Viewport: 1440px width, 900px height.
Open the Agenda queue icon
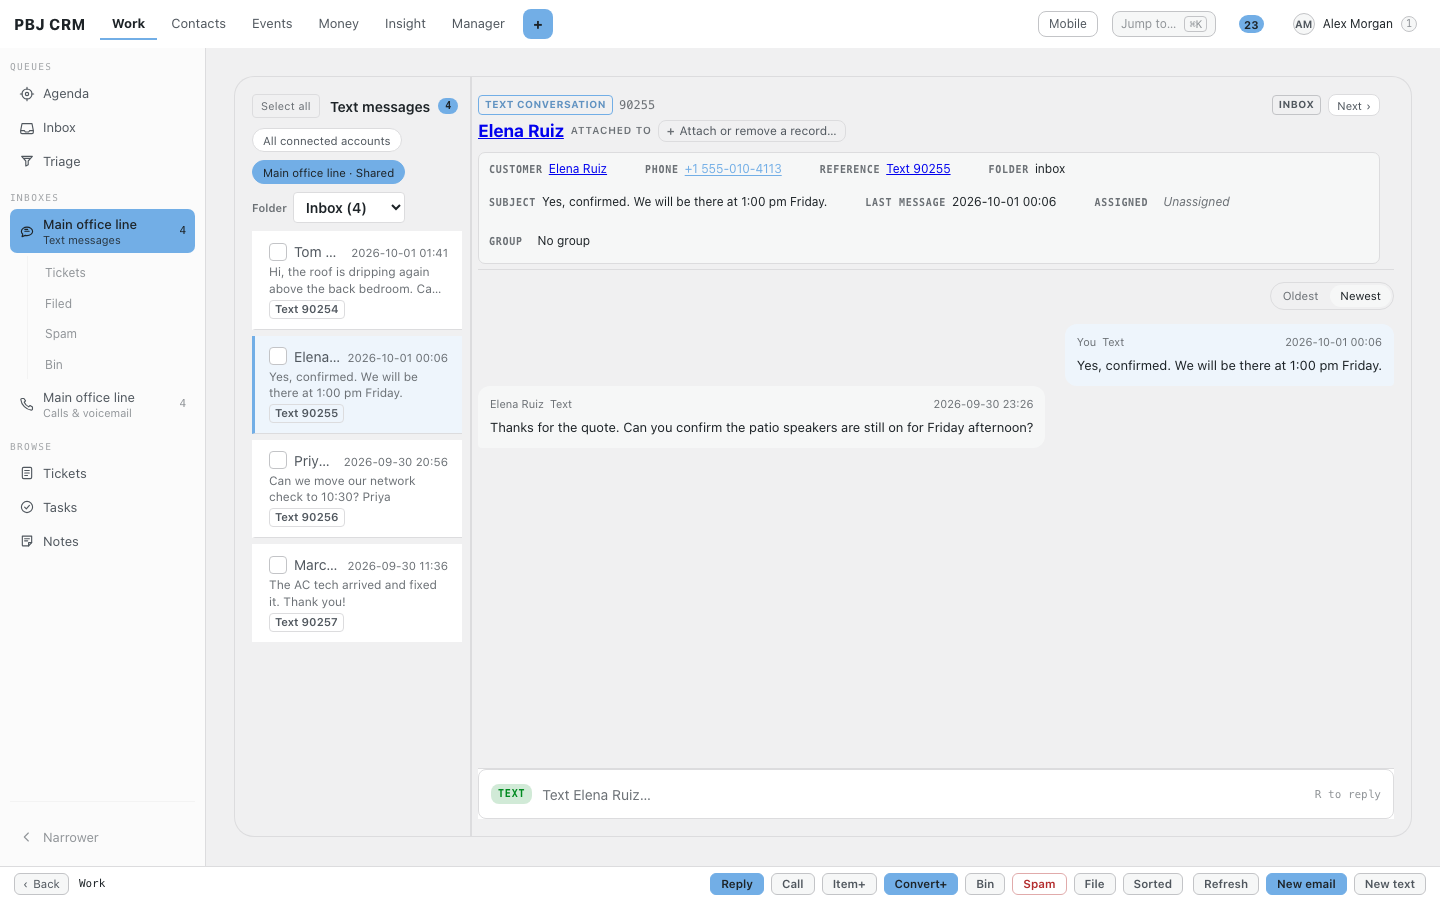[x=27, y=94]
